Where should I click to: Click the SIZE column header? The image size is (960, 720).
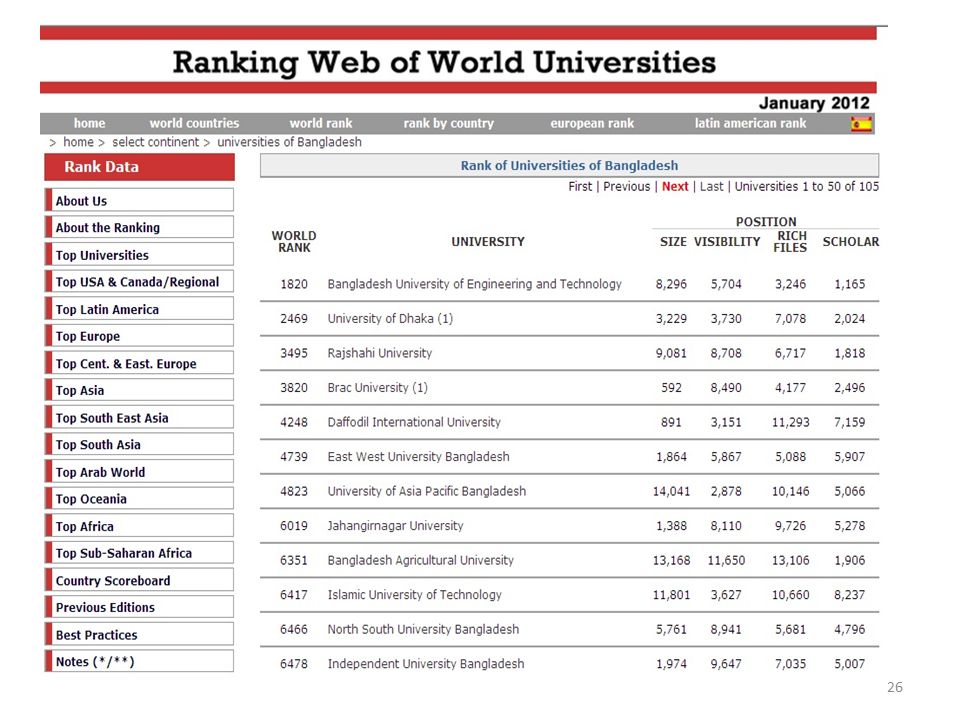point(673,242)
